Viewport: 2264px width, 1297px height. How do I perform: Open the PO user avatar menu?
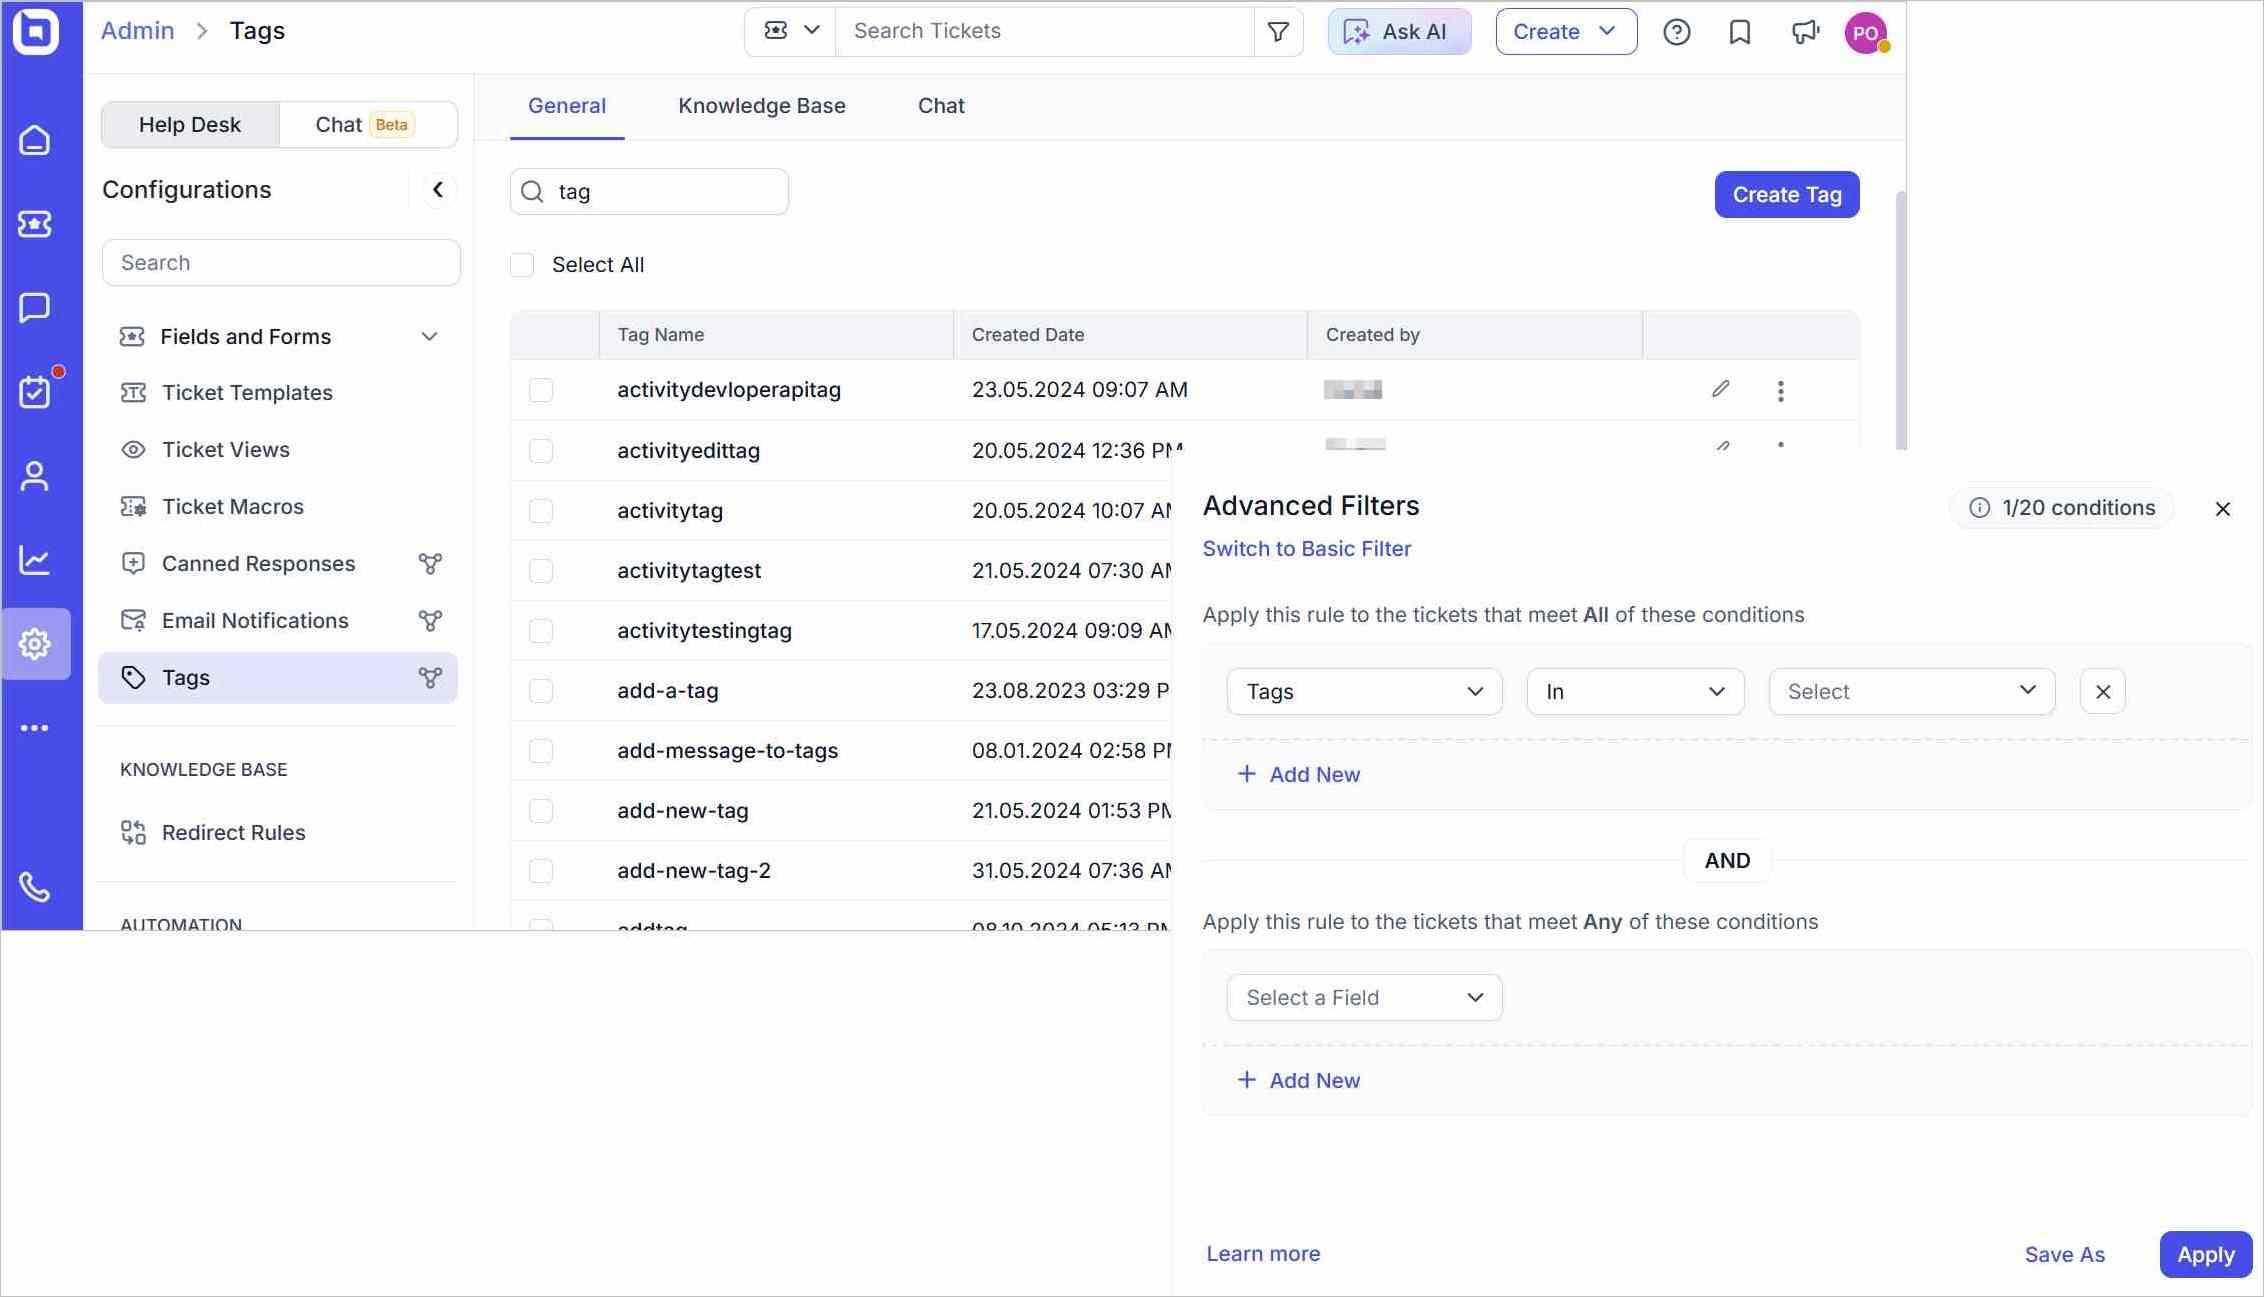1866,32
